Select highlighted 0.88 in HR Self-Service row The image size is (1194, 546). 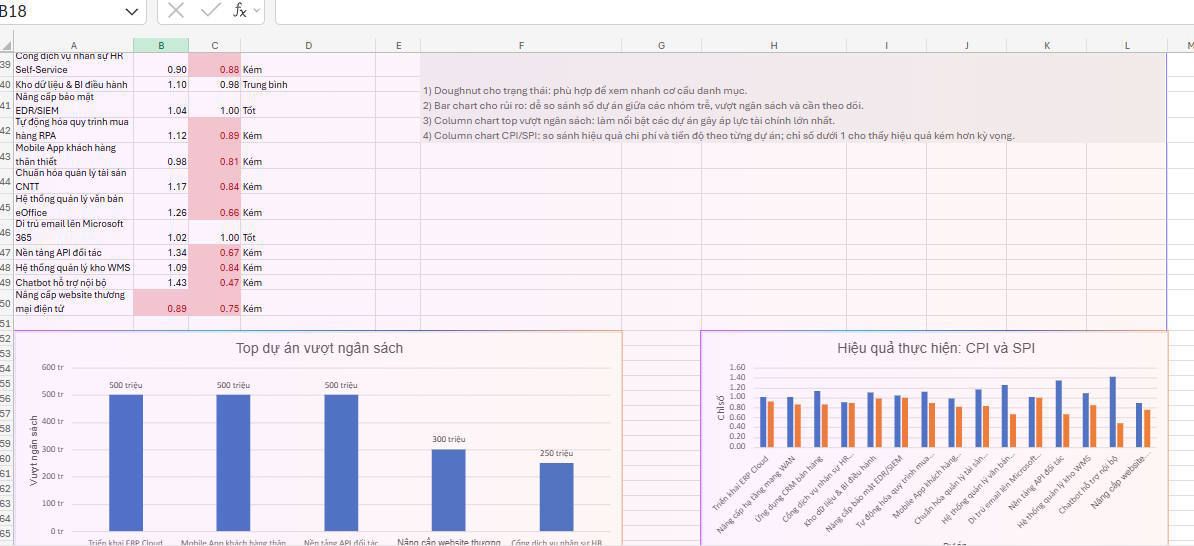point(215,65)
